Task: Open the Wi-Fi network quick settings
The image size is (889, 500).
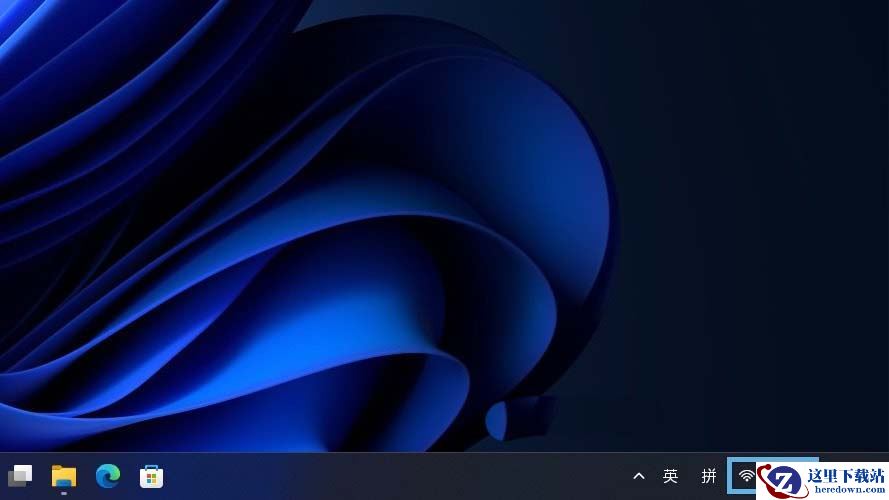Action: [747, 476]
